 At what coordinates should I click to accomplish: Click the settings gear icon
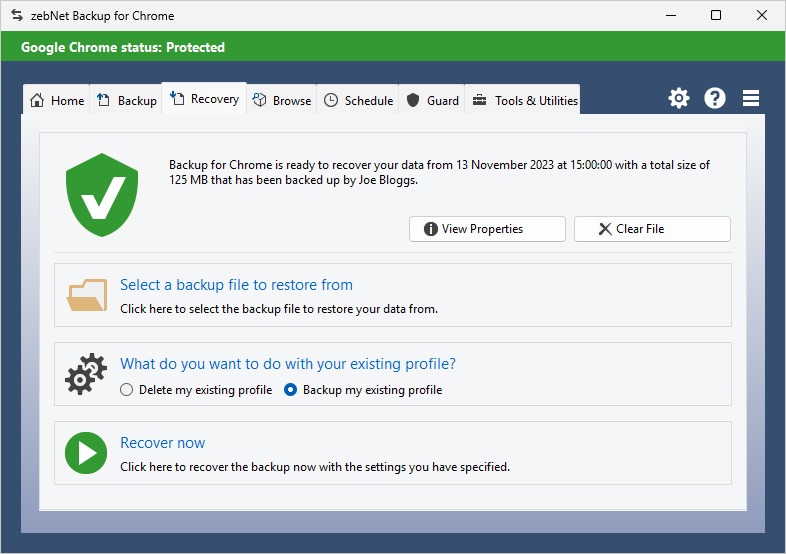point(679,98)
